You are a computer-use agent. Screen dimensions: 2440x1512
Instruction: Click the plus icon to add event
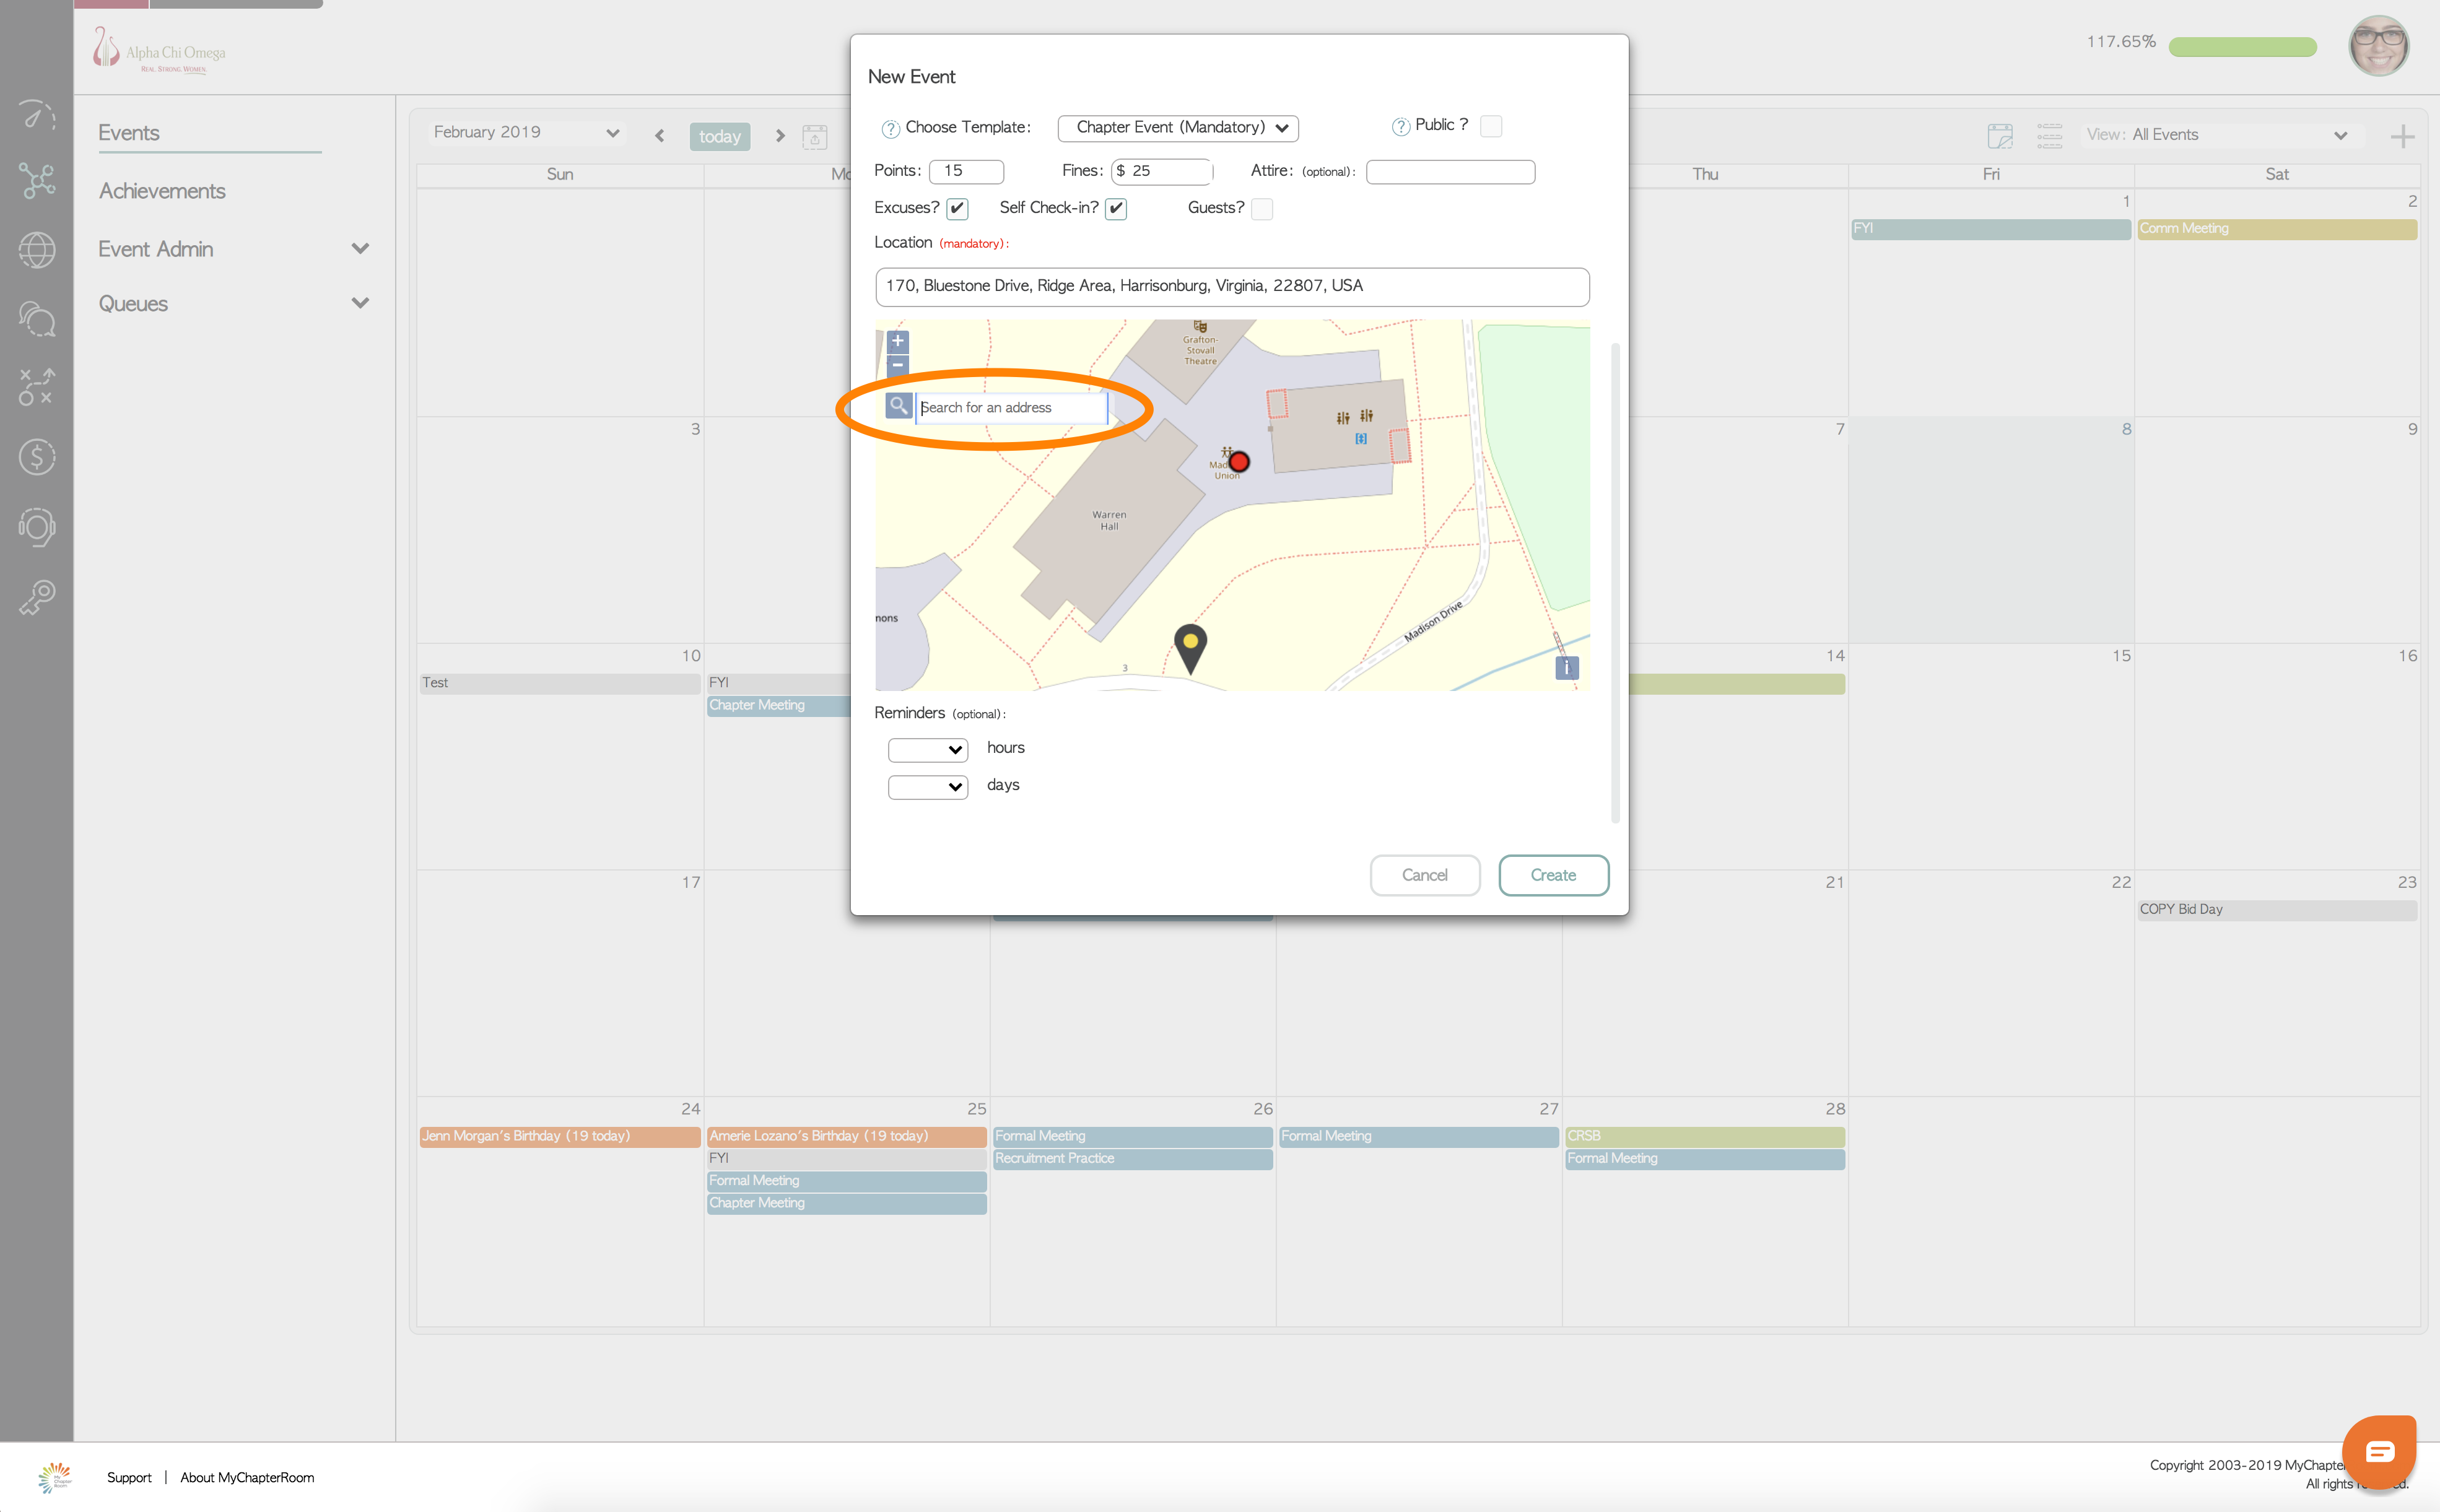(2402, 136)
